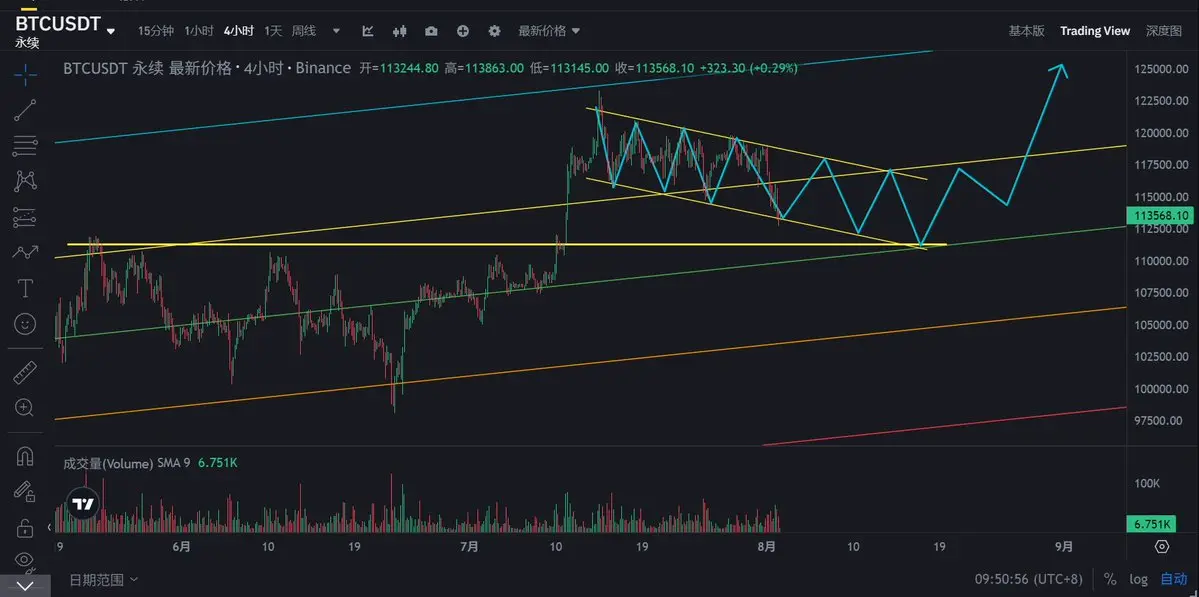This screenshot has height=597, width=1199.
Task: Switch to the 15分钟 interval
Action: point(155,31)
